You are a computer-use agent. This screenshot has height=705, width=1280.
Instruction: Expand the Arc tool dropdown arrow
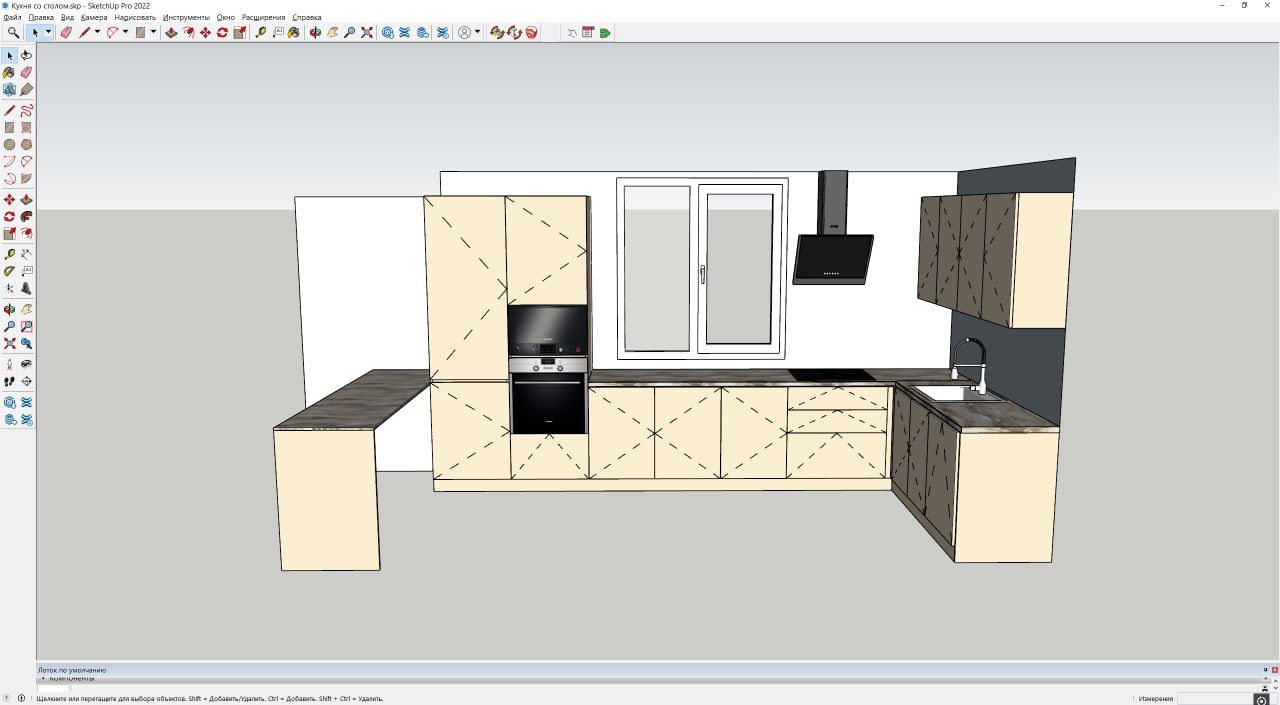pos(125,33)
